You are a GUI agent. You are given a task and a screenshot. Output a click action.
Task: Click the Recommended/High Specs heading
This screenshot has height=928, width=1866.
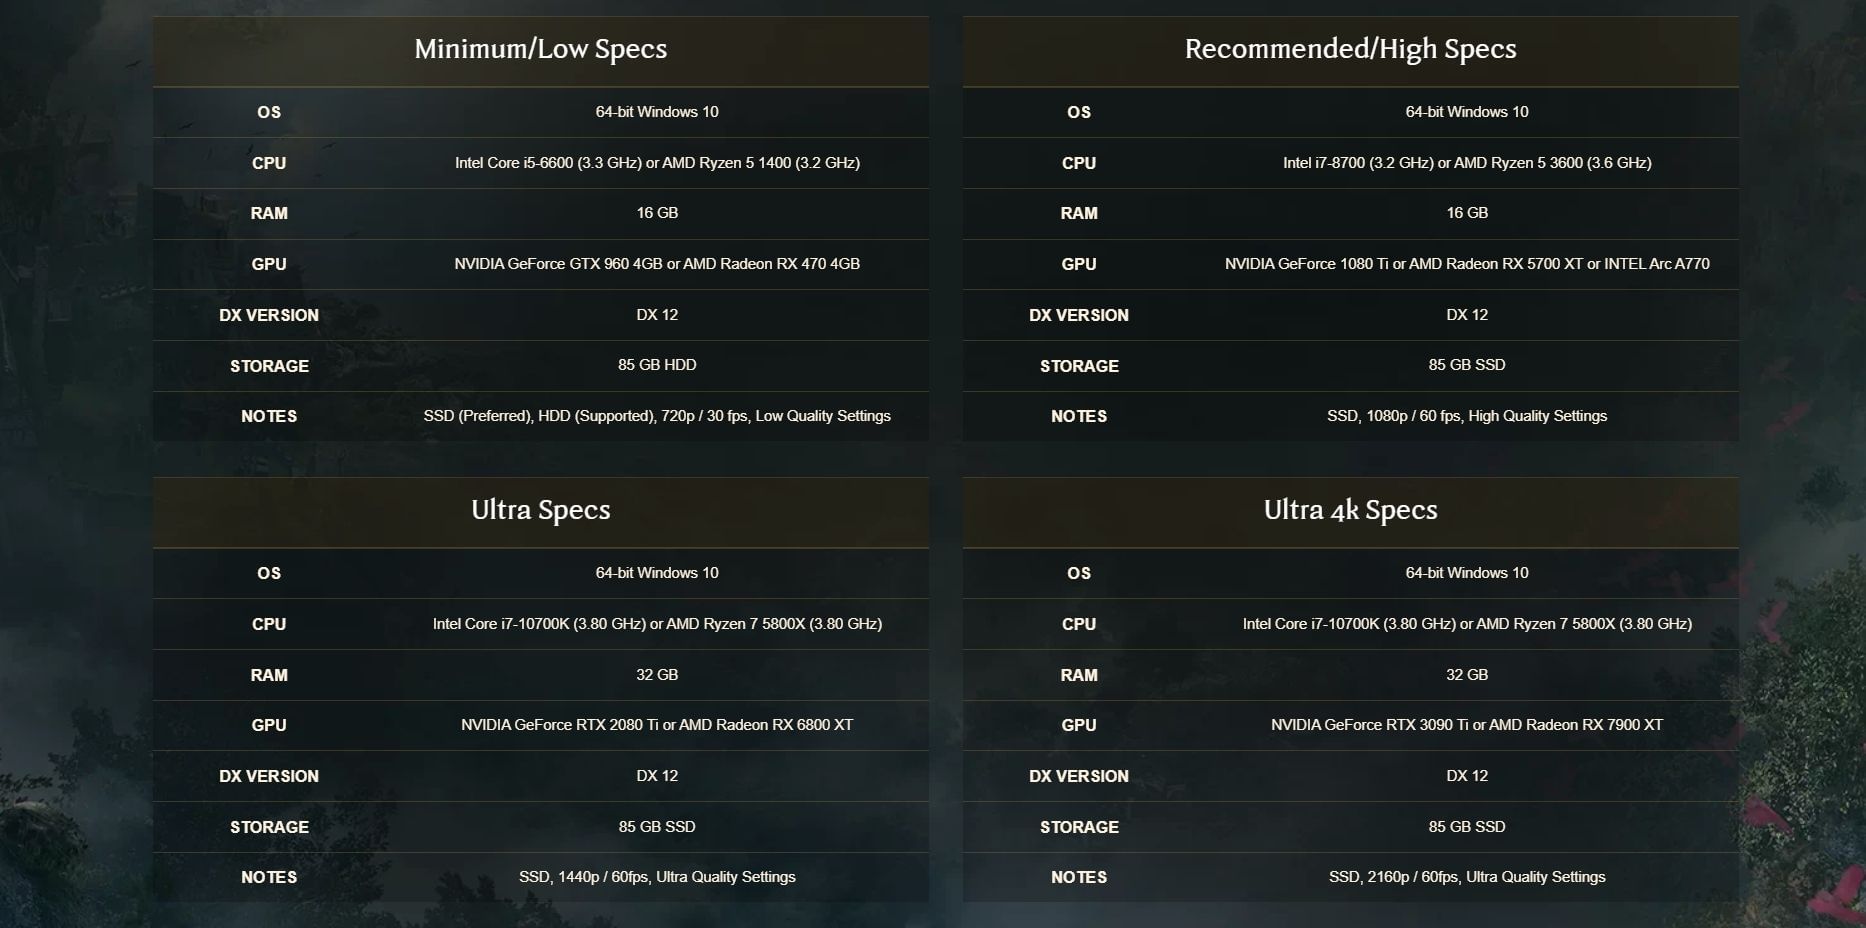click(1350, 49)
